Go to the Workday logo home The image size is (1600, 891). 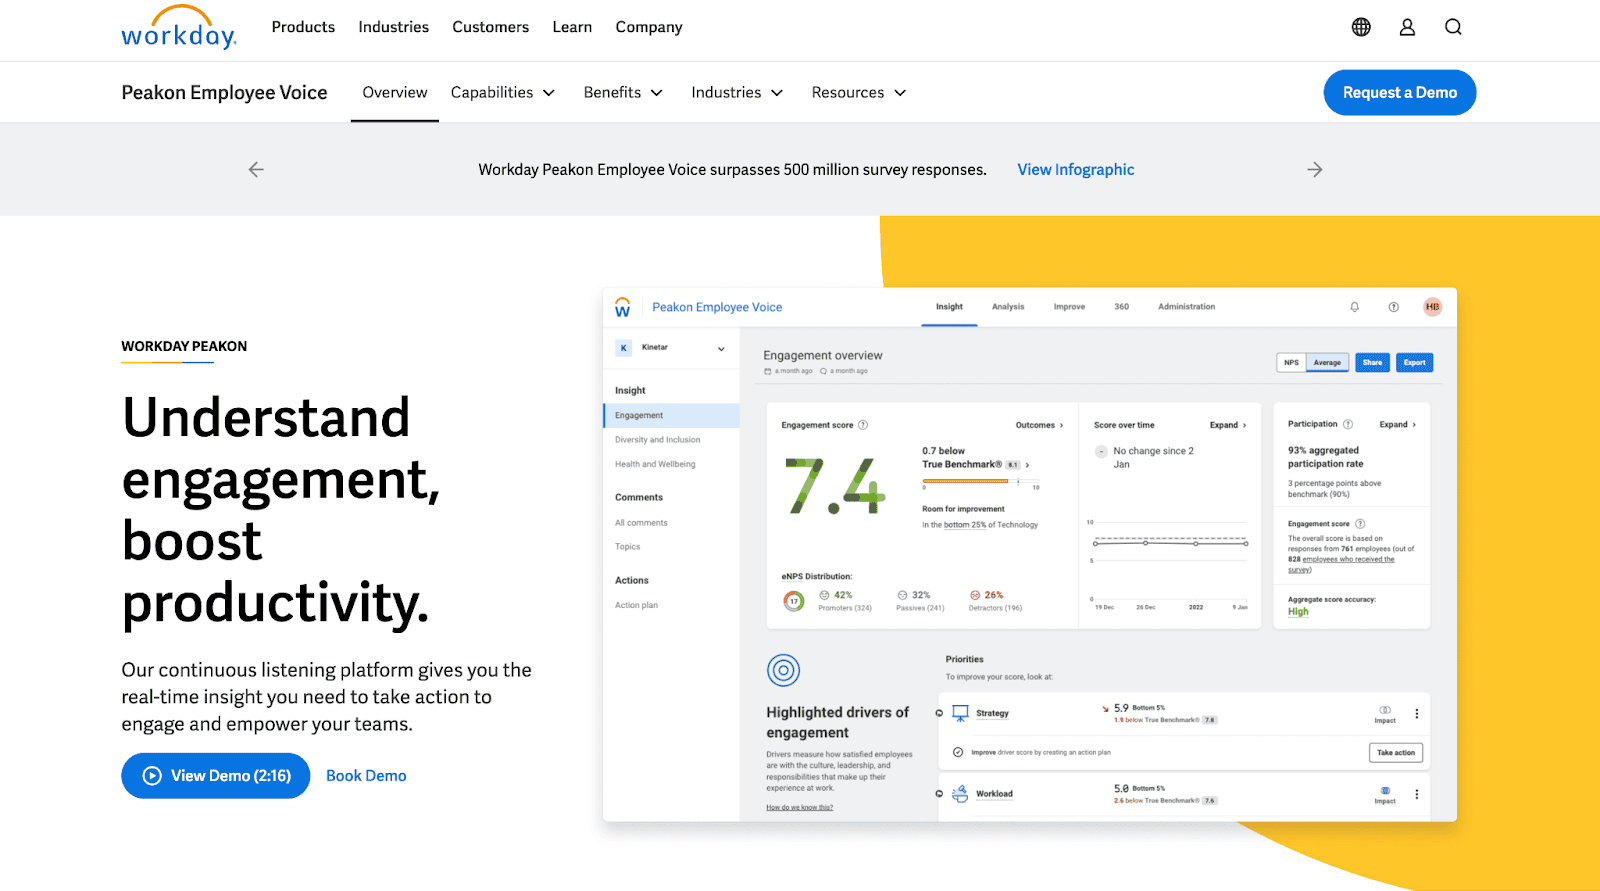[179, 28]
